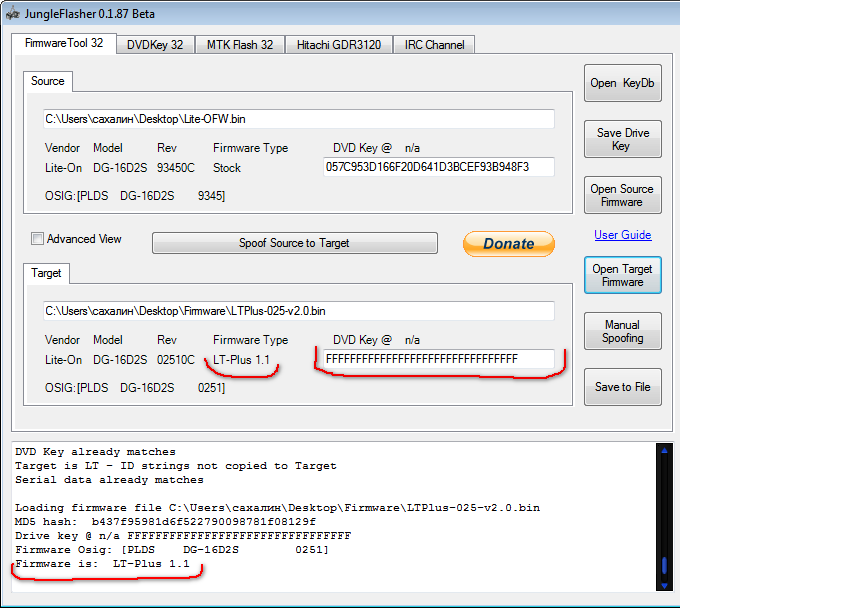Viewport: 856px width, 608px height.
Task: Click the Open KeyDb button
Action: [x=622, y=83]
